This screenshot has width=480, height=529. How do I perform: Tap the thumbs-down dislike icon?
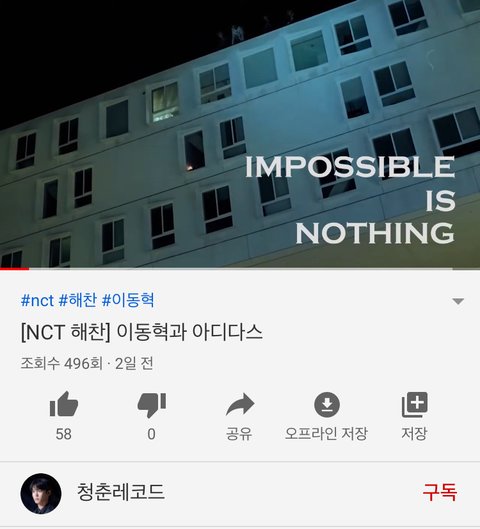coord(151,405)
